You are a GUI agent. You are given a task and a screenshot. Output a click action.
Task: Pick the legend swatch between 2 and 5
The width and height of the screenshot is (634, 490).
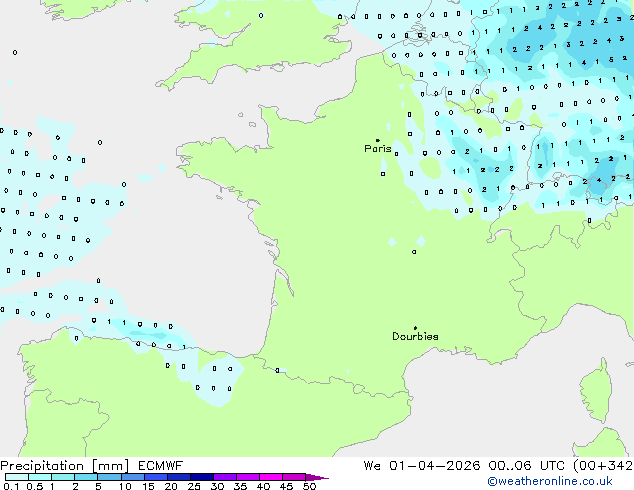coord(86,477)
